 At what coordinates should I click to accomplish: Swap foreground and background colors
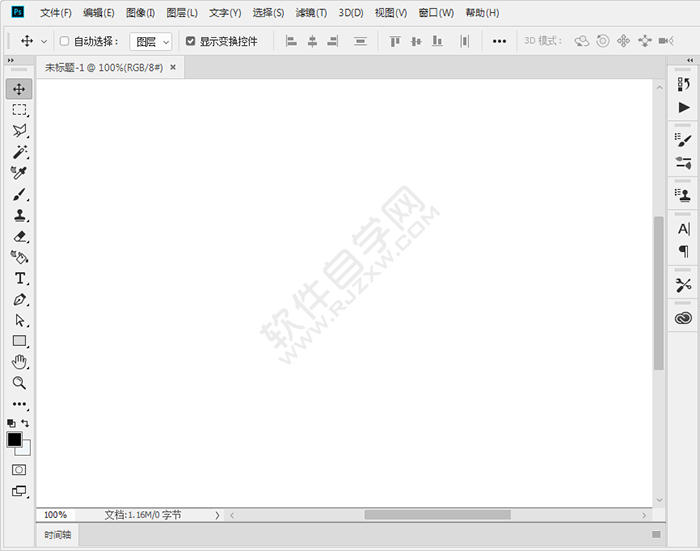click(25, 423)
